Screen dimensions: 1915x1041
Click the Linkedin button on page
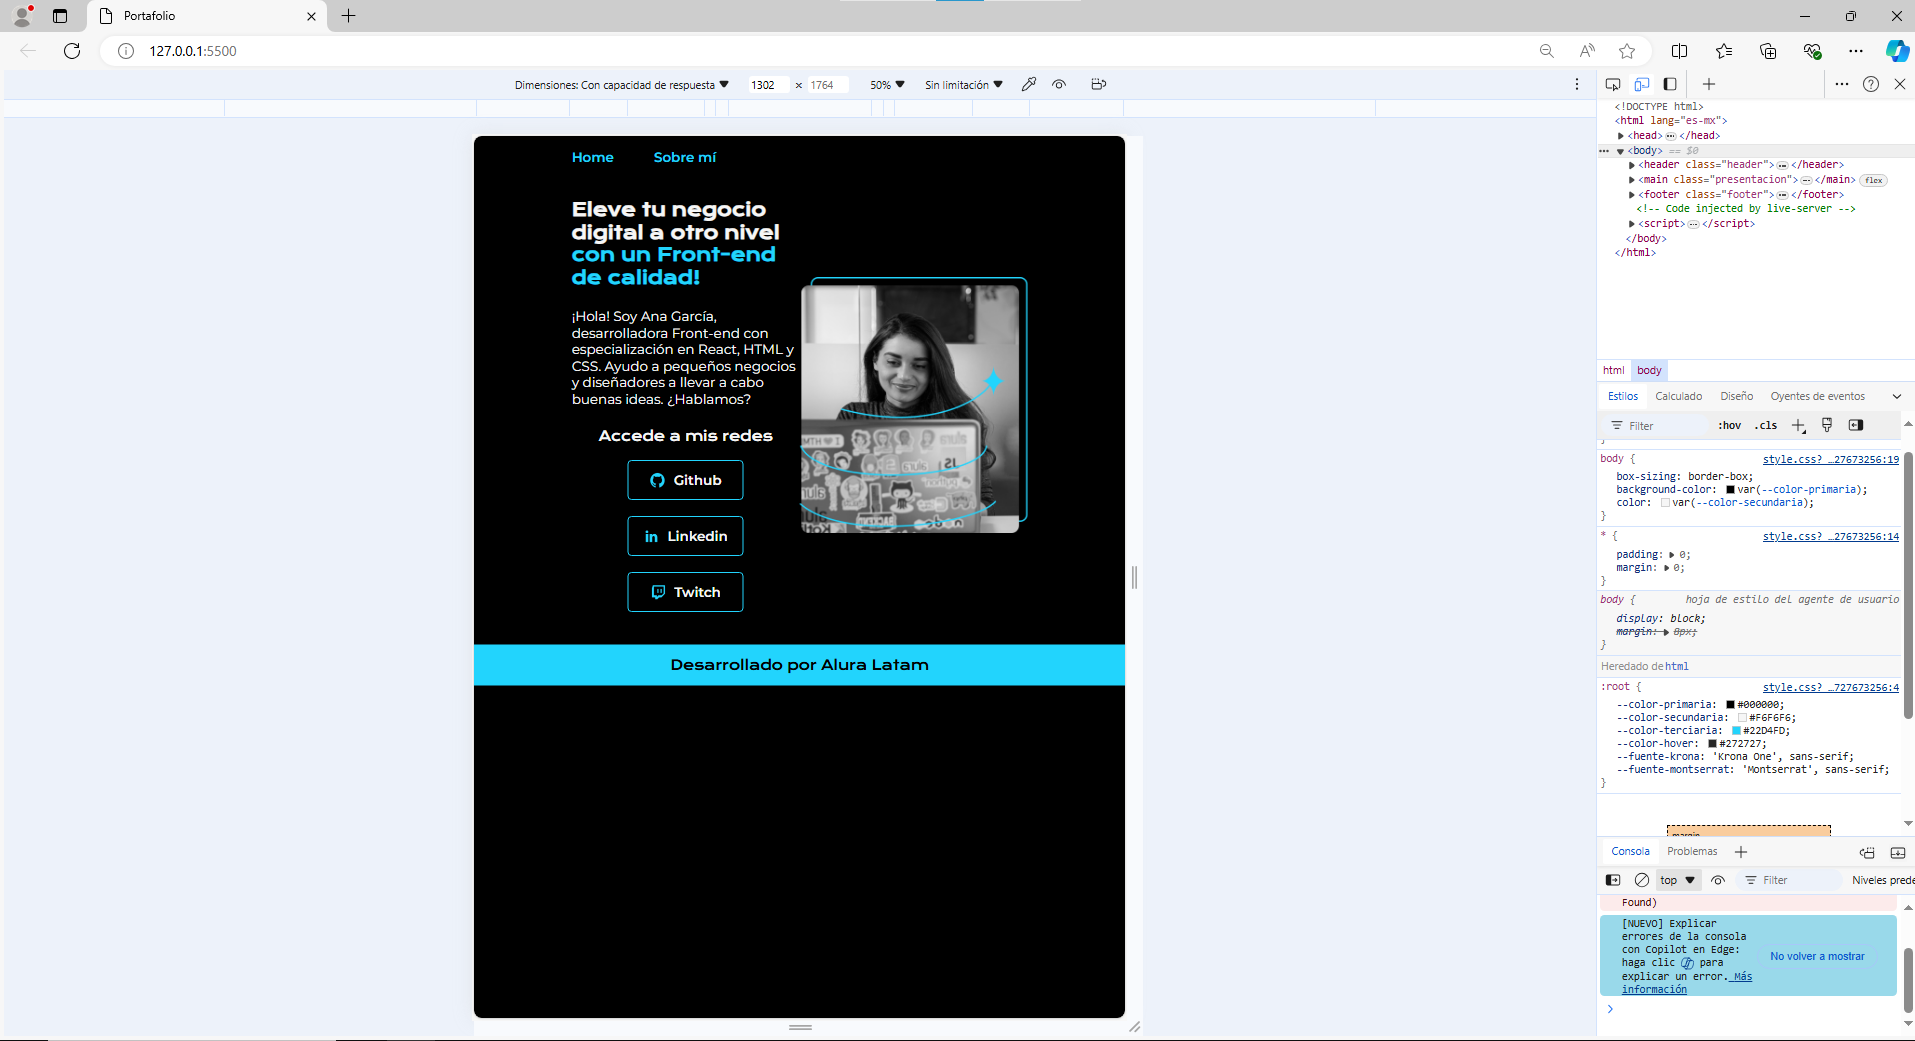tap(685, 536)
